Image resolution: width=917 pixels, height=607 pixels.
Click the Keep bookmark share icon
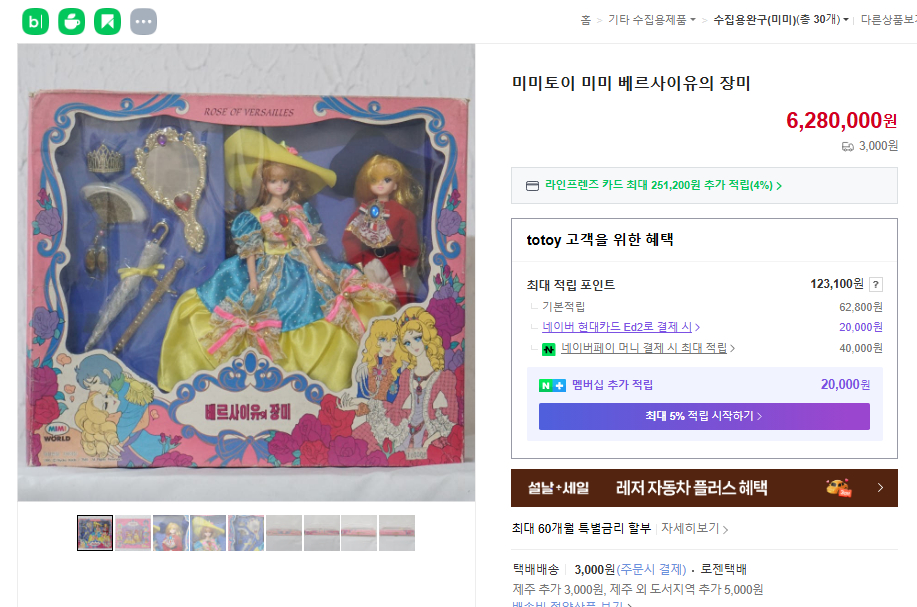[x=108, y=22]
